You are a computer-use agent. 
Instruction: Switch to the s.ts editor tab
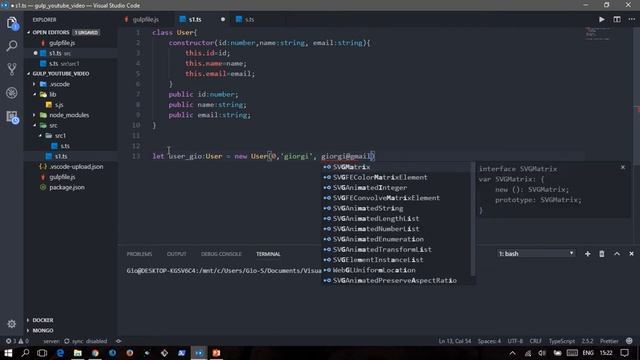(249, 19)
